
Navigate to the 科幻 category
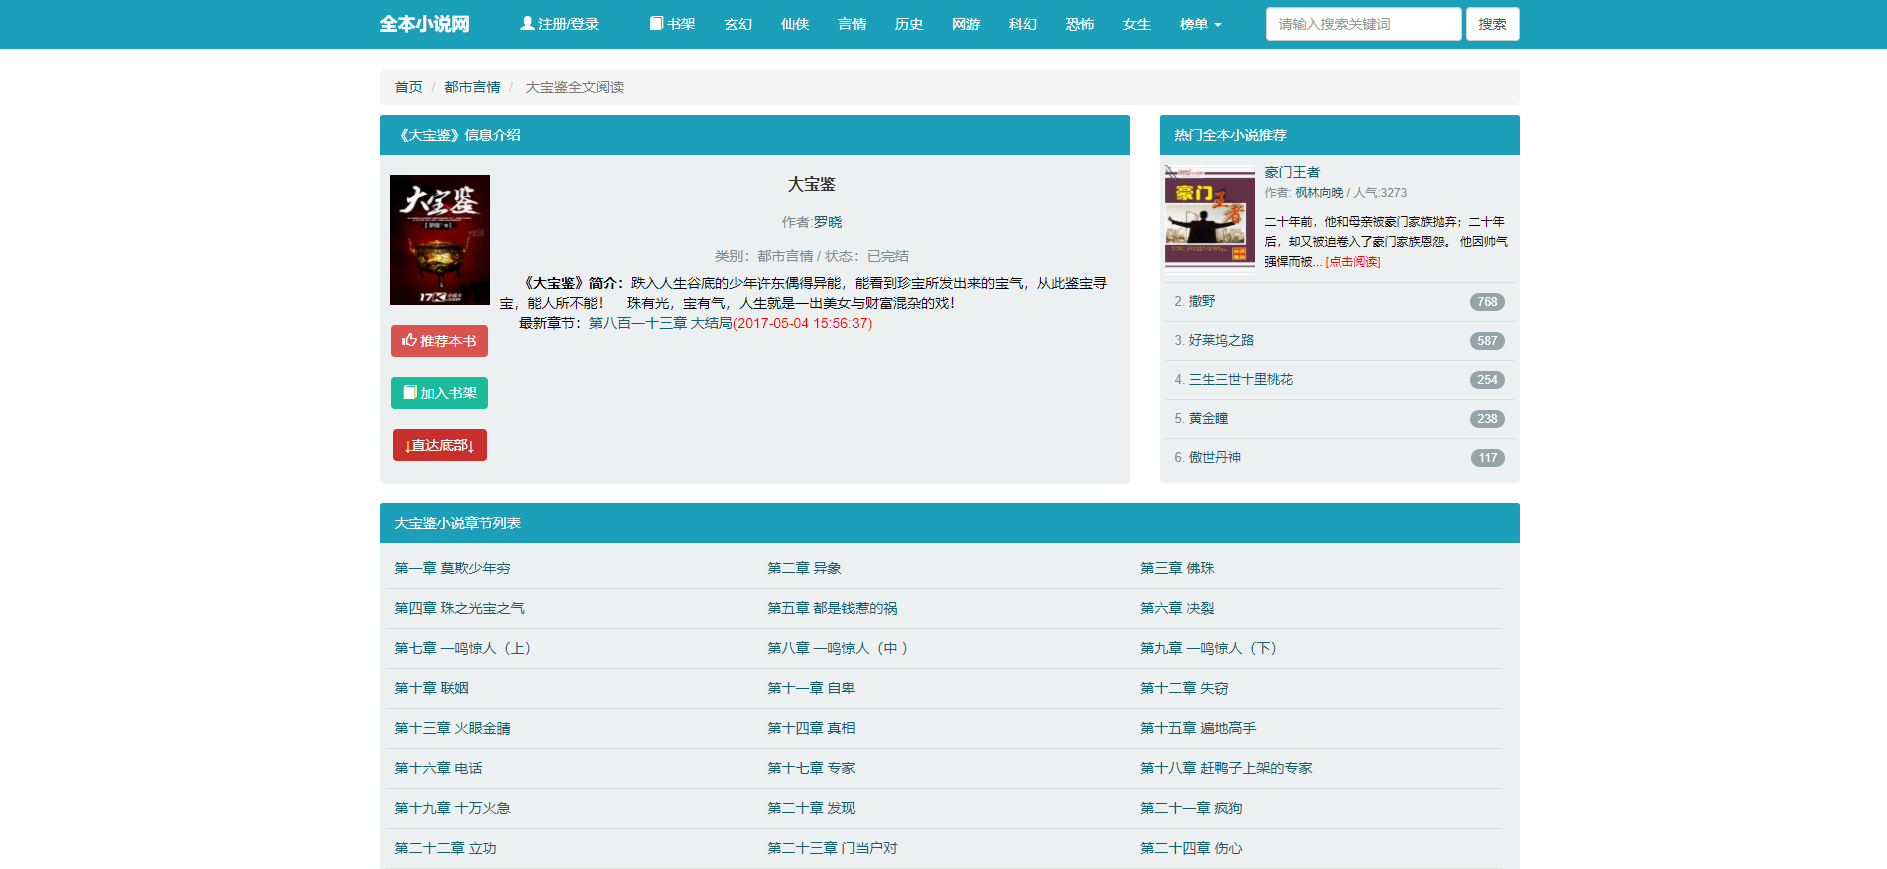[1023, 24]
